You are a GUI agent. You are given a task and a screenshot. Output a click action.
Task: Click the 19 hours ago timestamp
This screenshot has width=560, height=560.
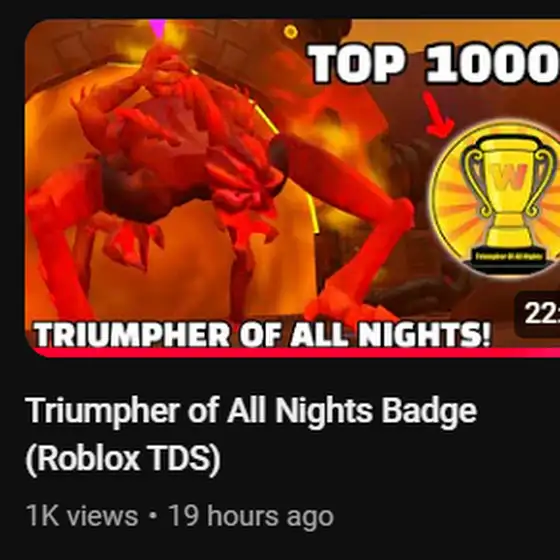tap(251, 516)
